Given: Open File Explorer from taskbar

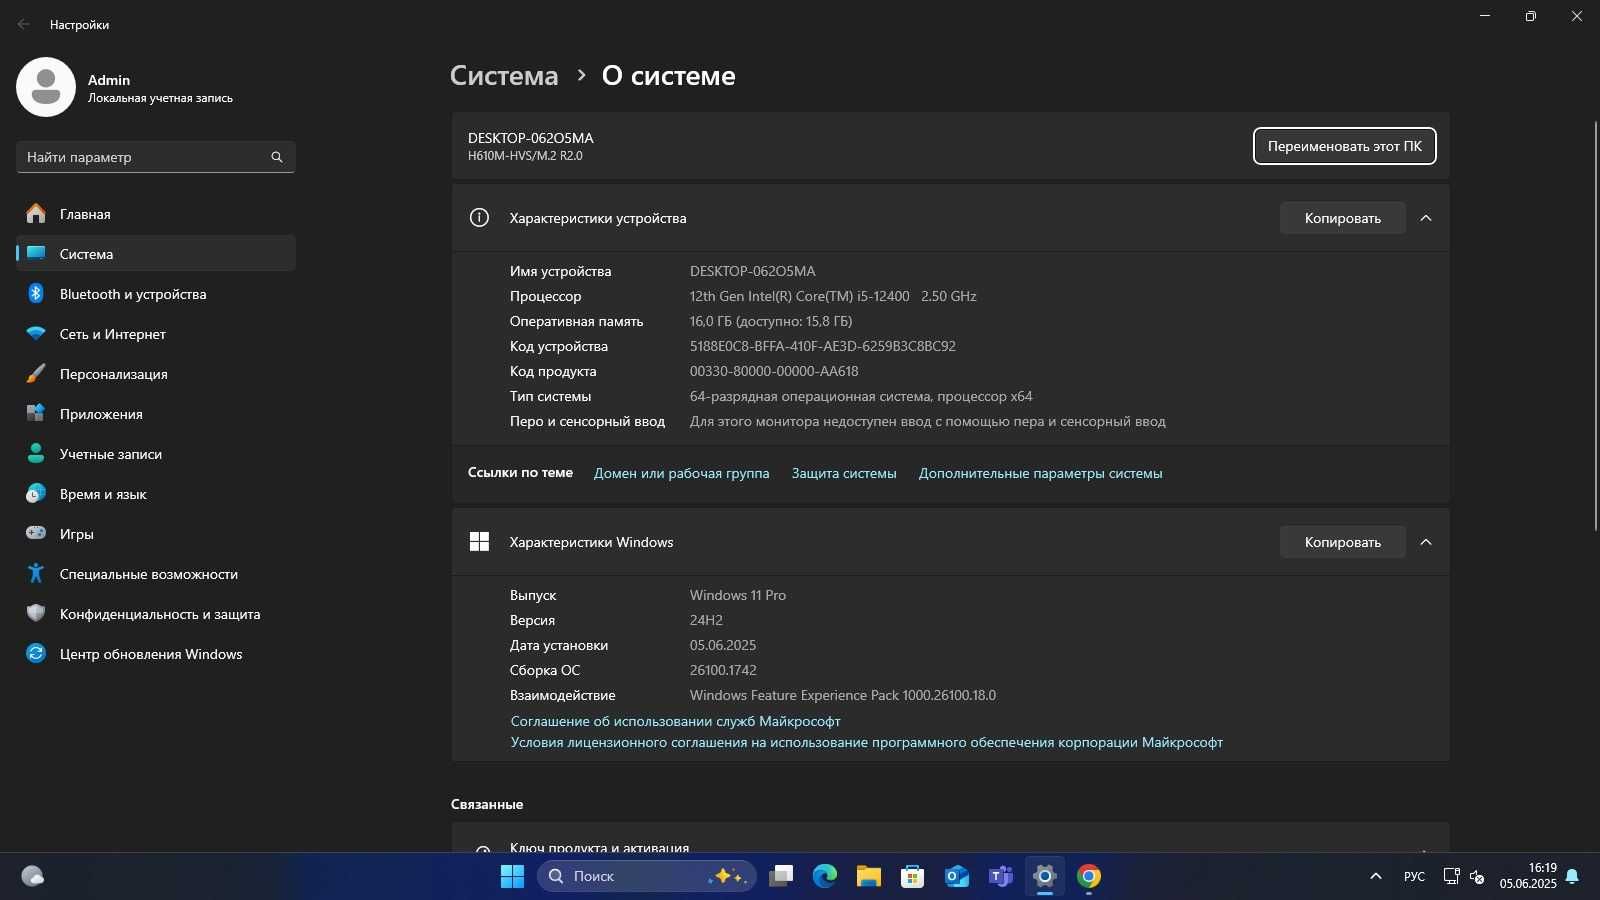Looking at the screenshot, I should tap(869, 877).
